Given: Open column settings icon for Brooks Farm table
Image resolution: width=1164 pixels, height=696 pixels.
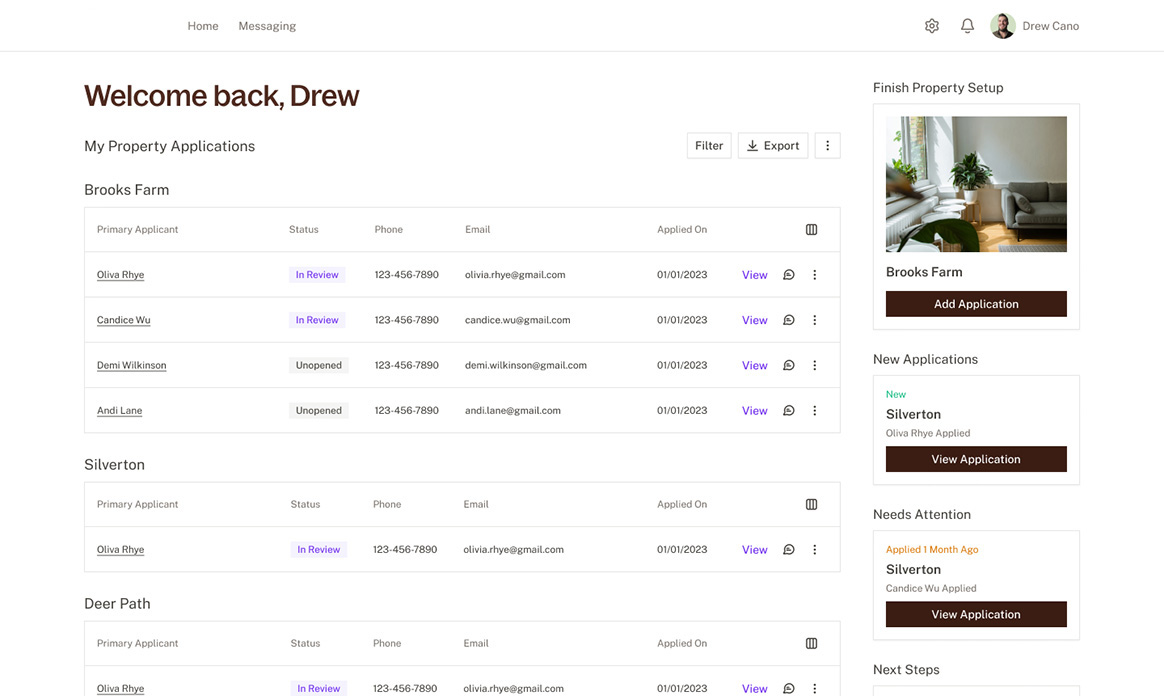Looking at the screenshot, I should pyautogui.click(x=811, y=230).
